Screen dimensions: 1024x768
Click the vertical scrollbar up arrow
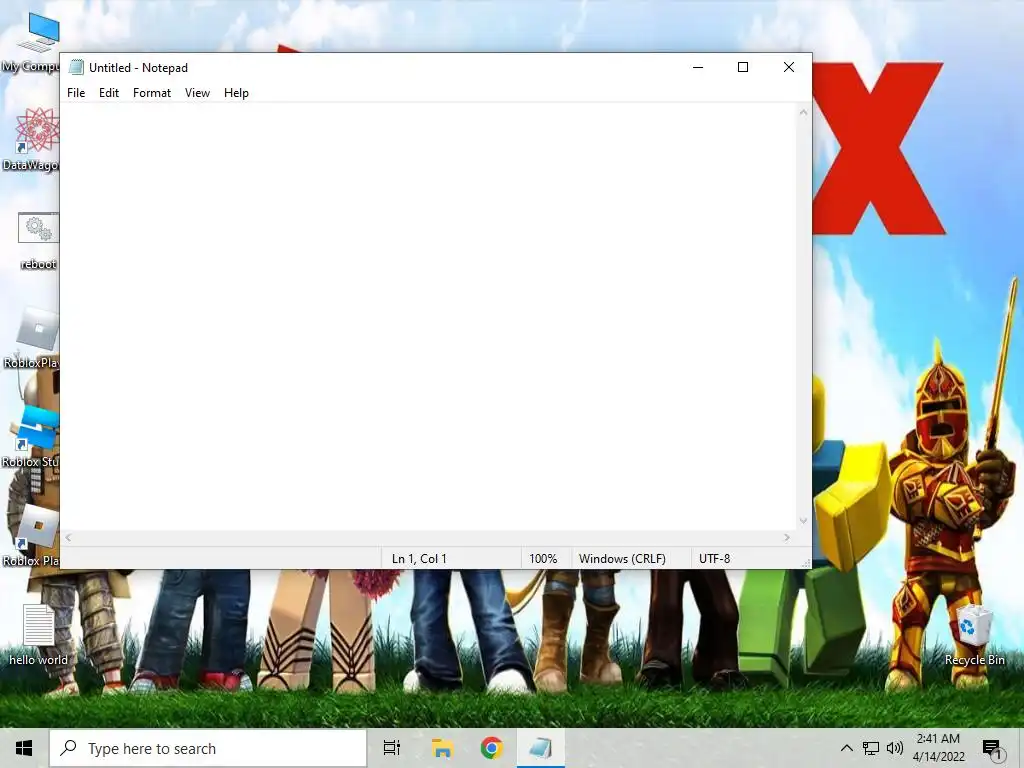click(803, 112)
